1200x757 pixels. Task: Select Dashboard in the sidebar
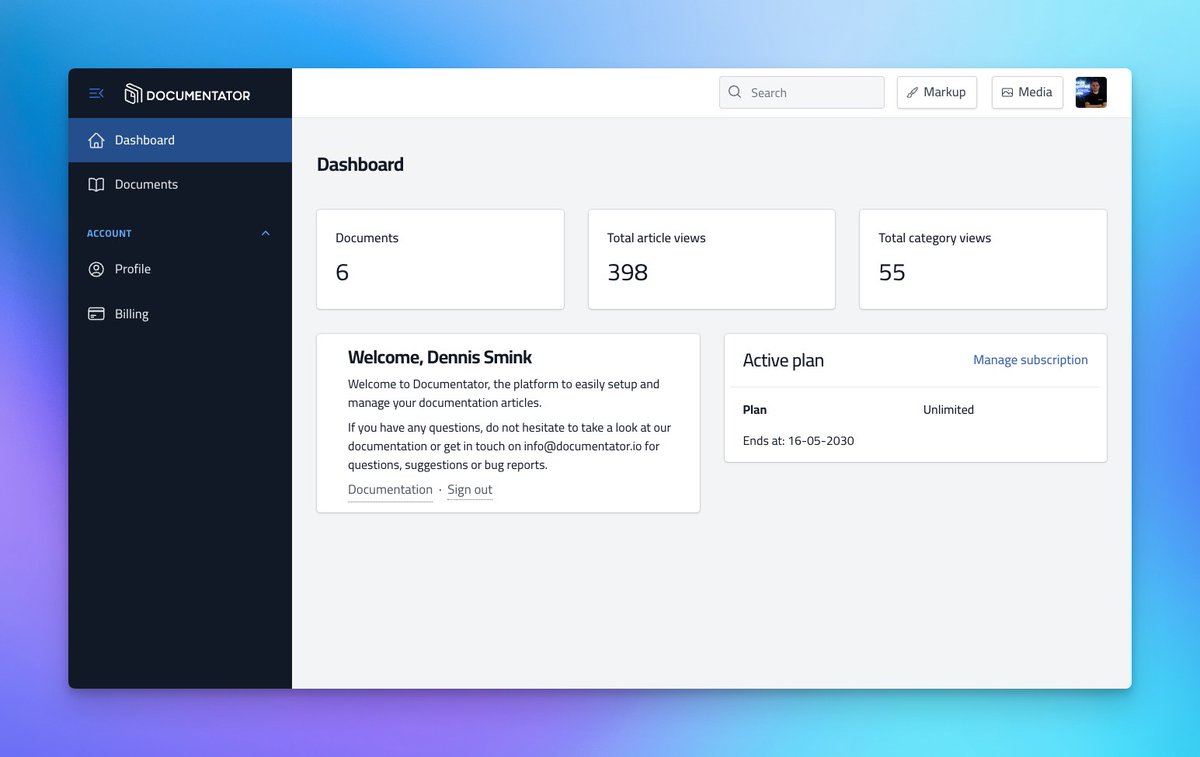point(144,140)
